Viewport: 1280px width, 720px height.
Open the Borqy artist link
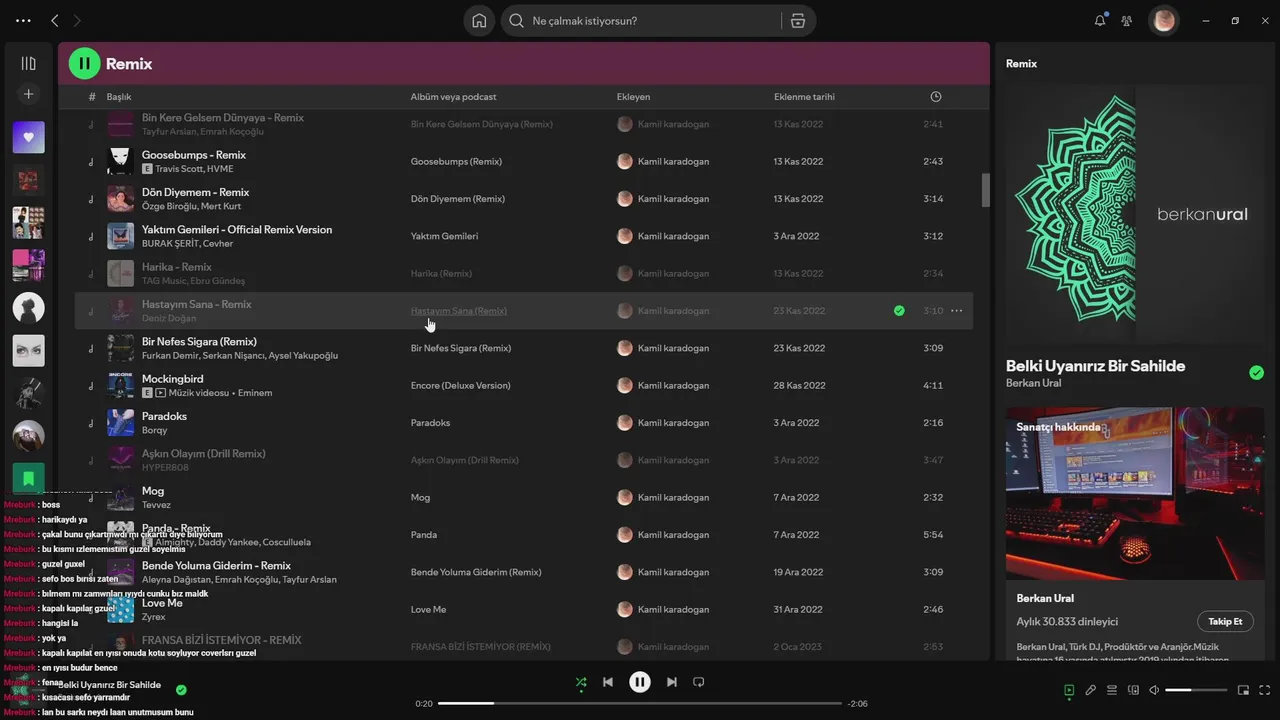point(155,430)
